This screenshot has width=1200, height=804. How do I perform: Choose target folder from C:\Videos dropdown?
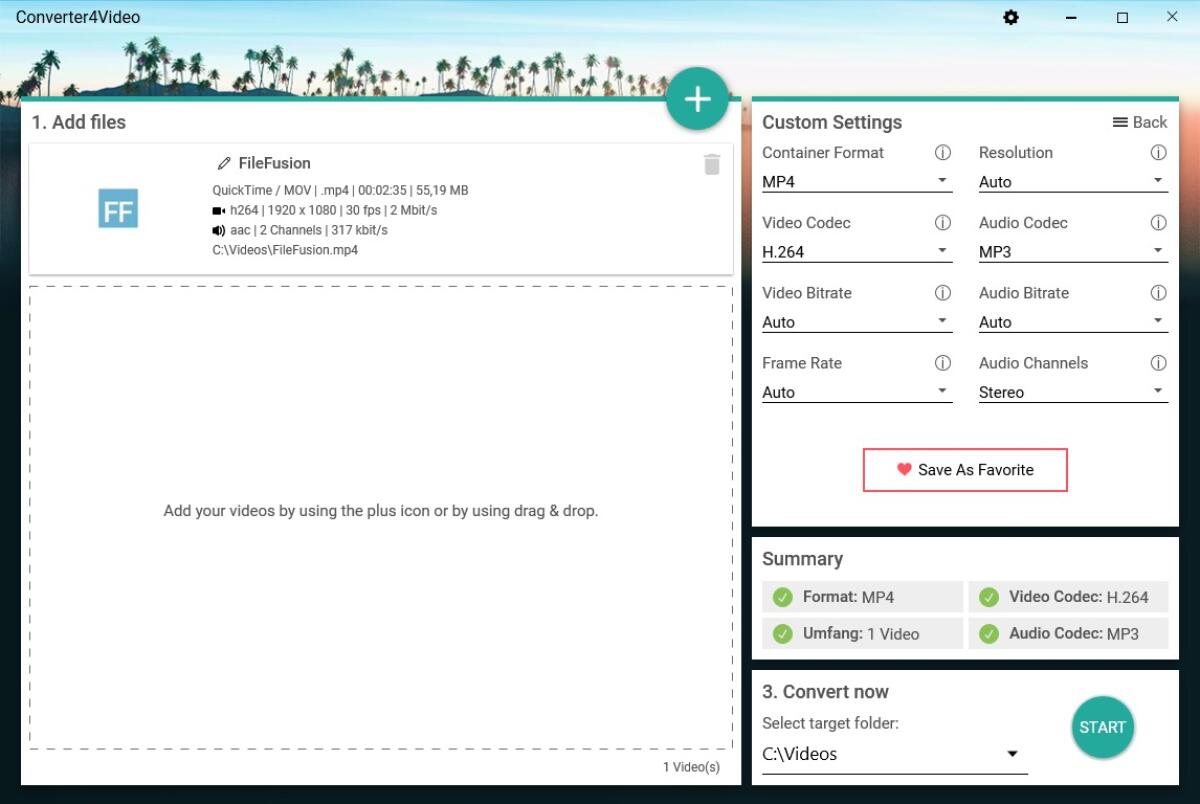893,754
